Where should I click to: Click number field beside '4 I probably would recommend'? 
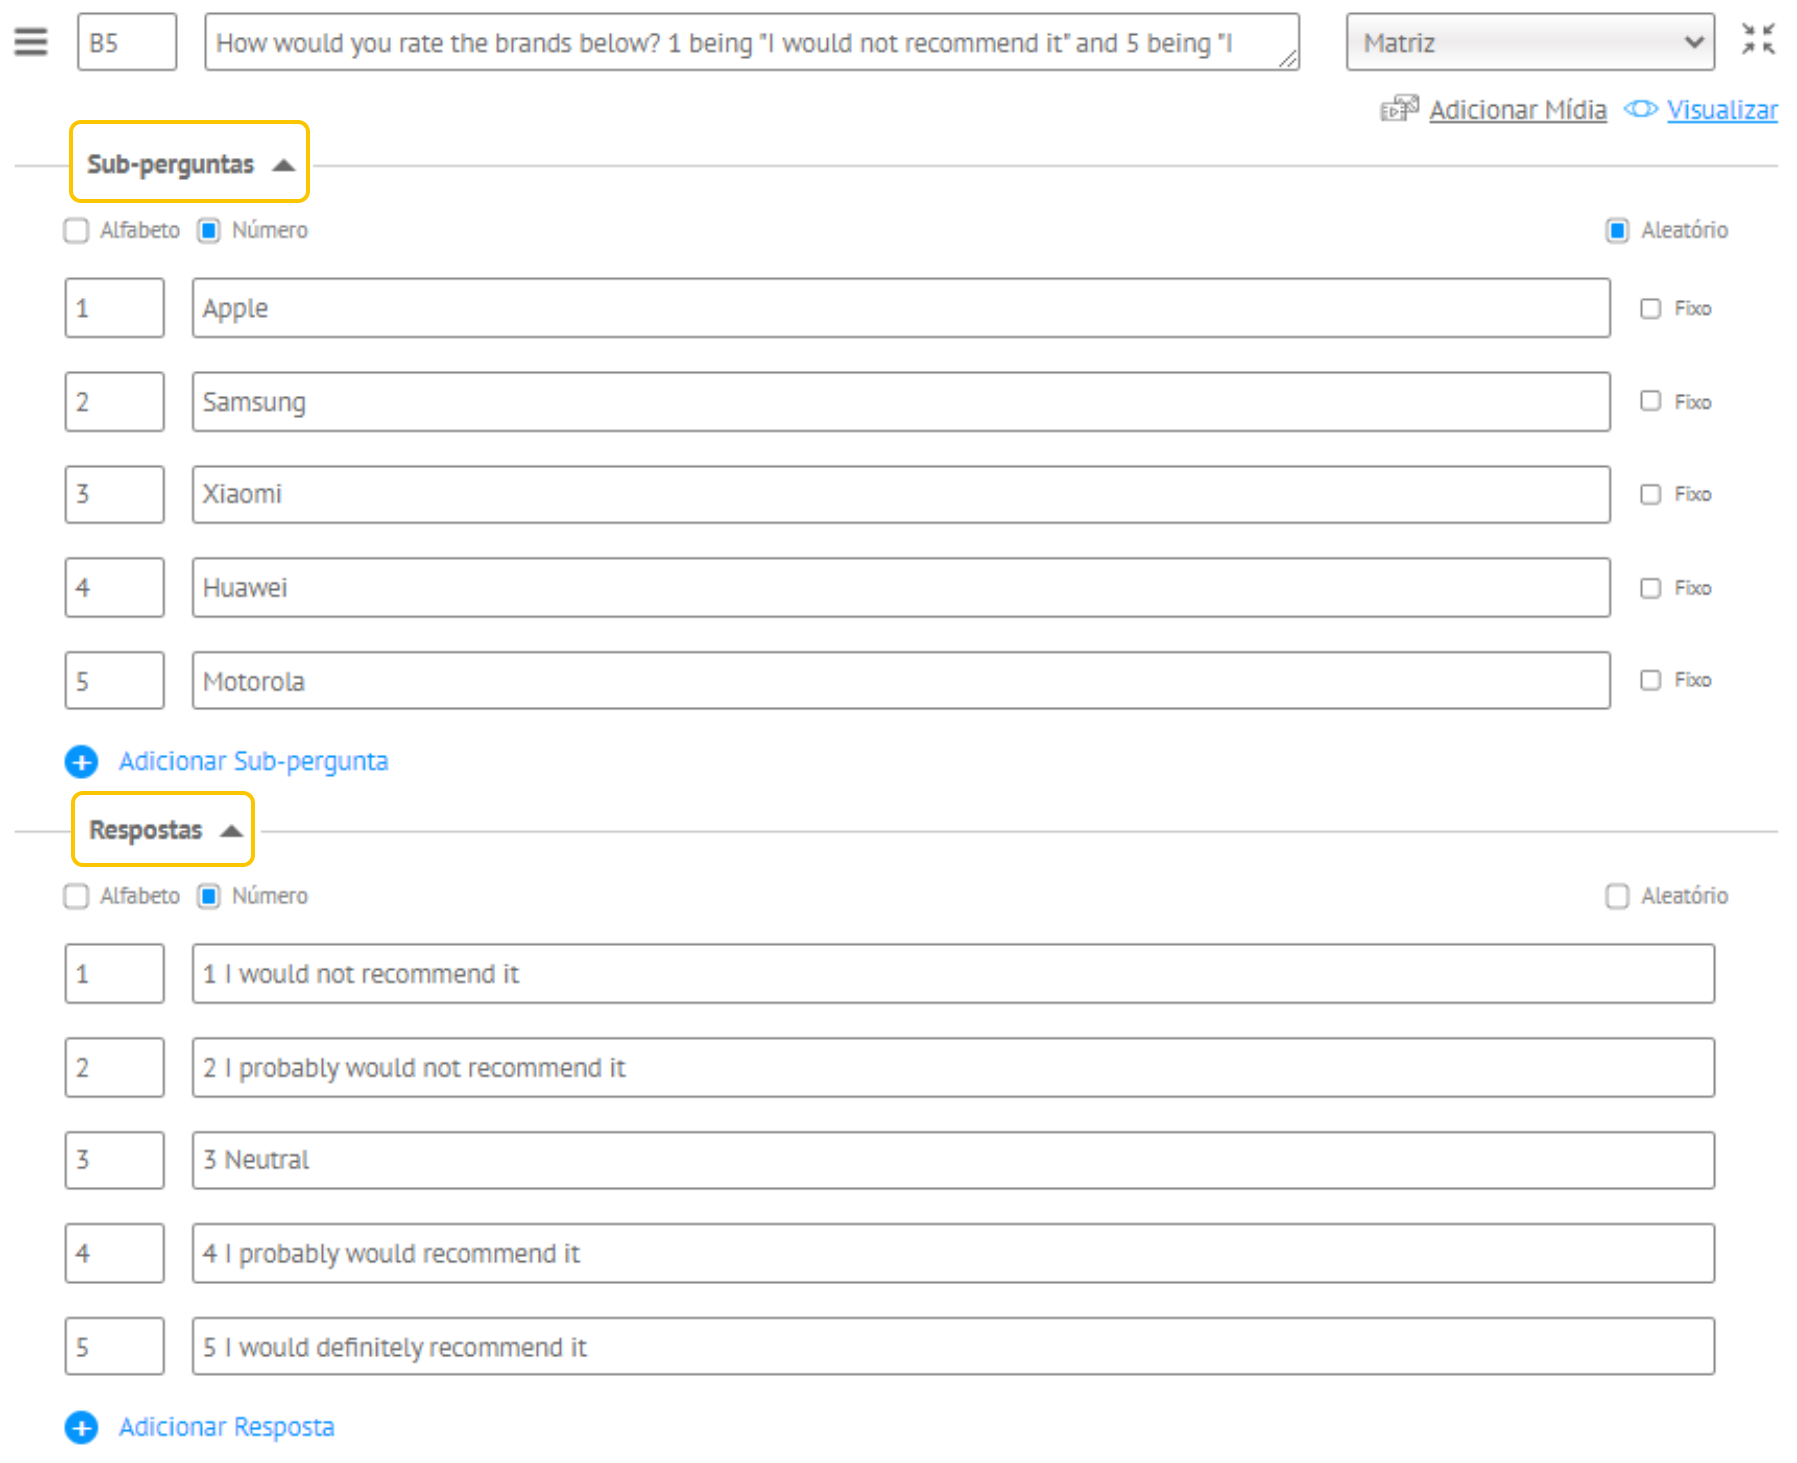pyautogui.click(x=115, y=1253)
